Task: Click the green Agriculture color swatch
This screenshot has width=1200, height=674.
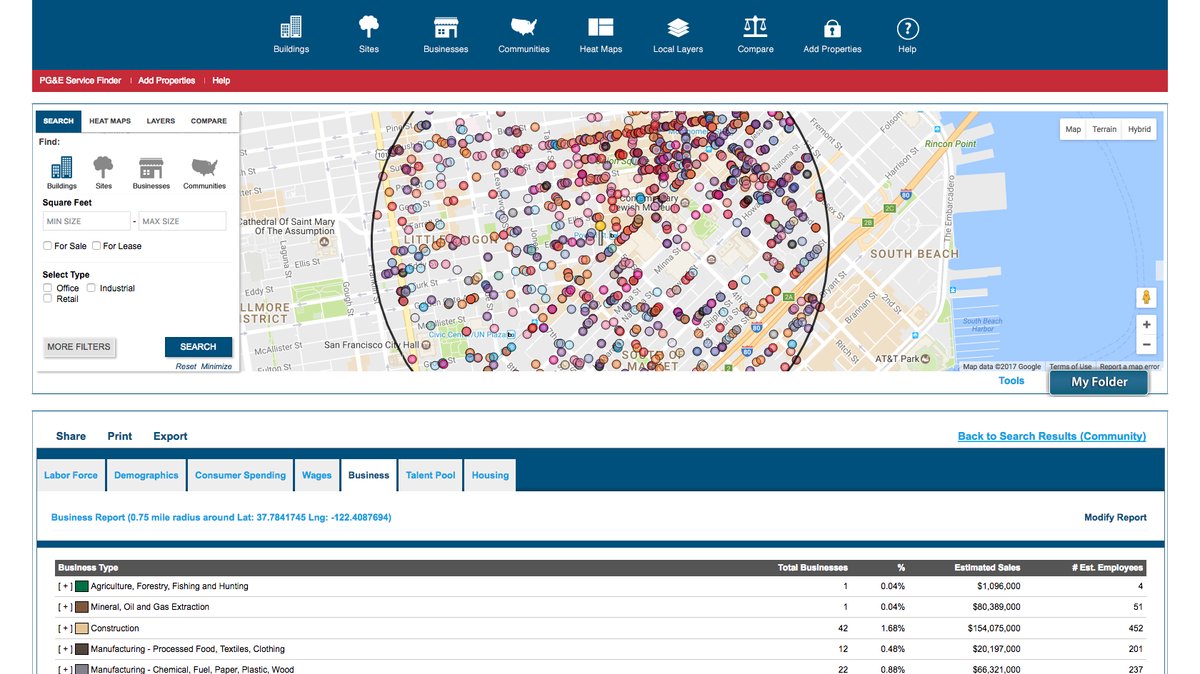Action: (x=82, y=587)
